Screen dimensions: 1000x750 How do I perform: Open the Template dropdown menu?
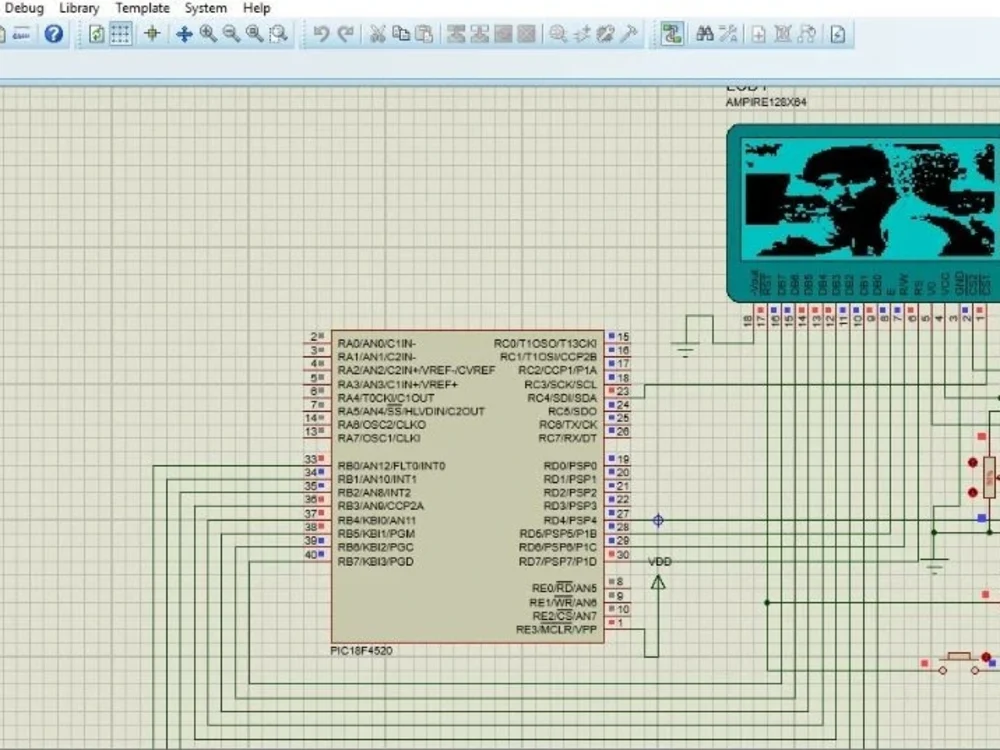click(142, 8)
